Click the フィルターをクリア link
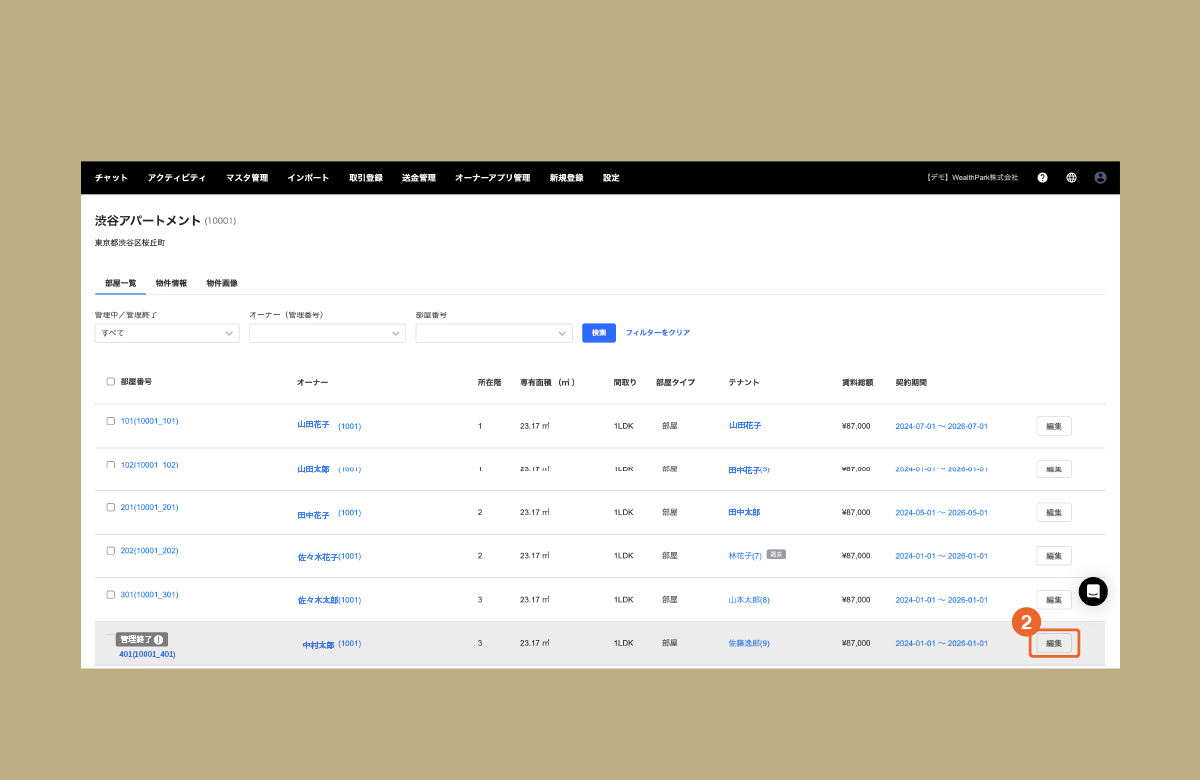The width and height of the screenshot is (1200, 780). pos(657,333)
